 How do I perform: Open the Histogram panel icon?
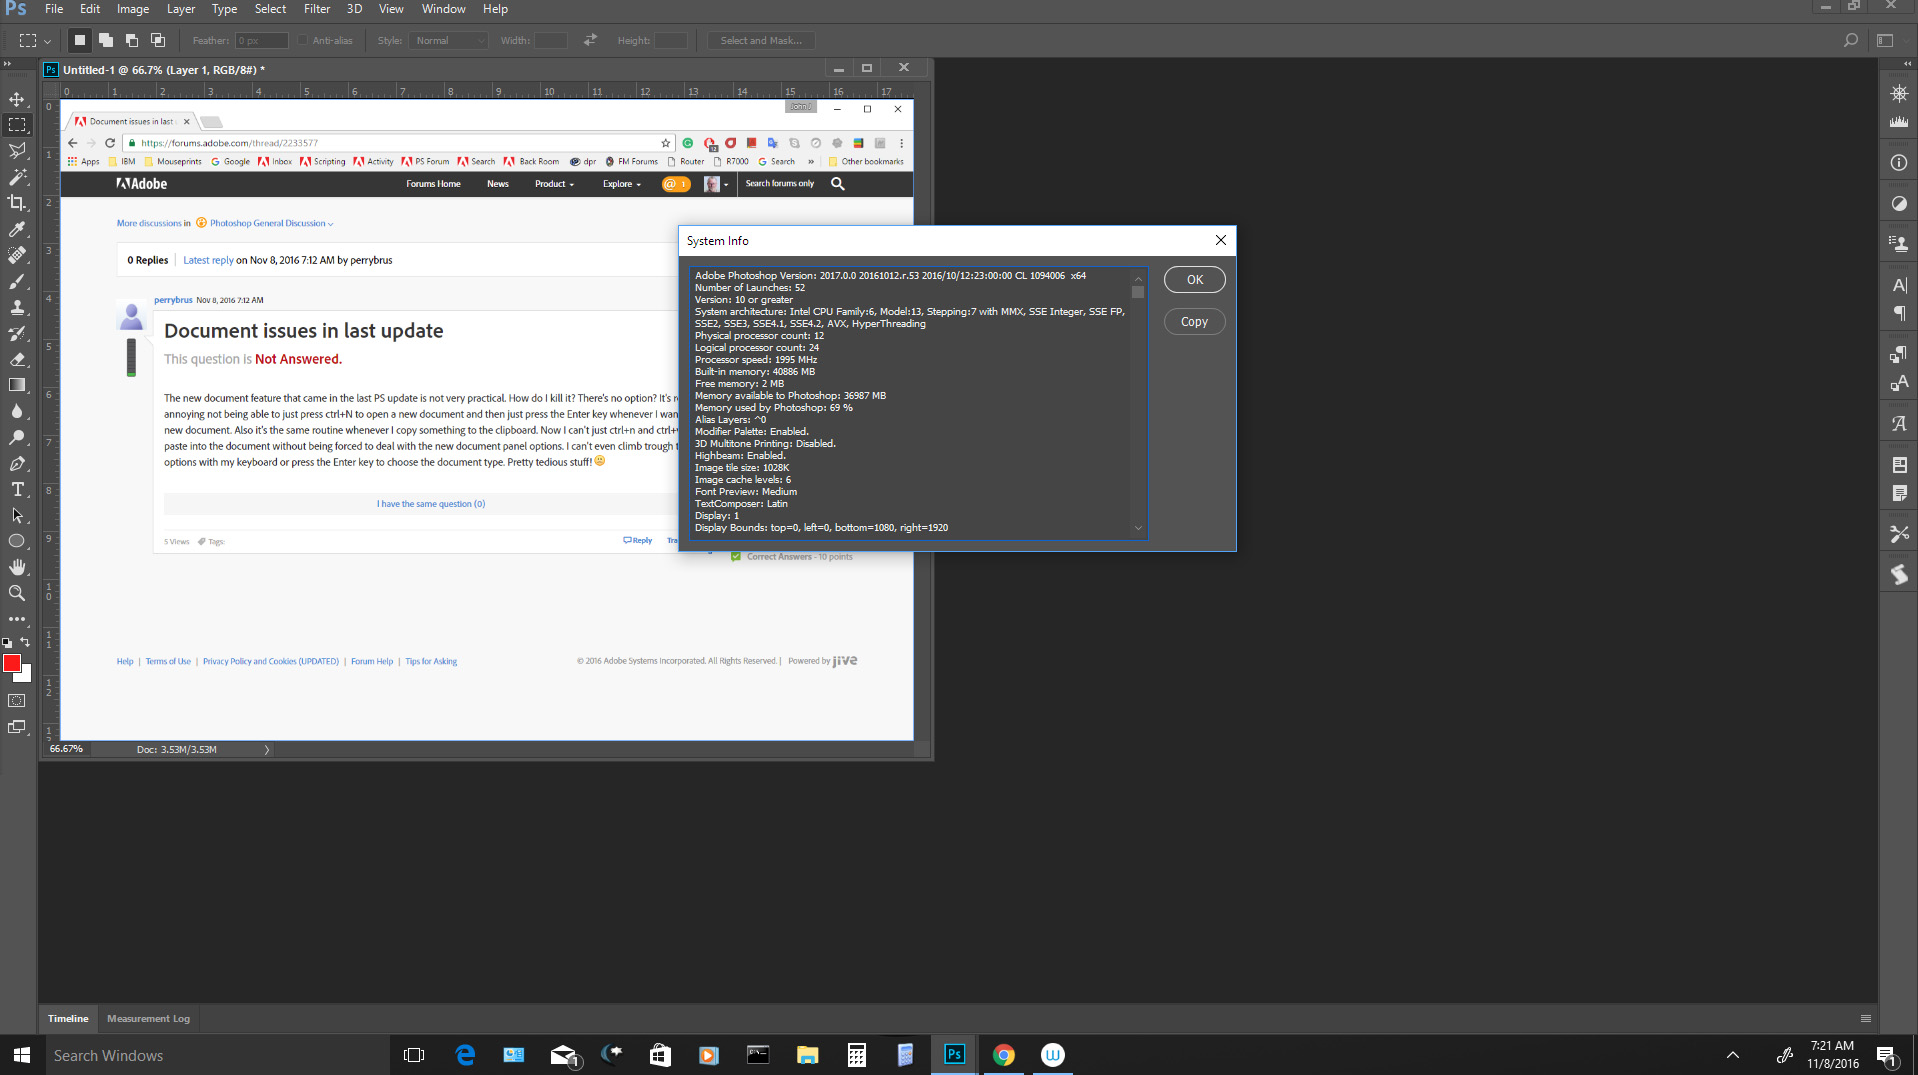click(1899, 121)
